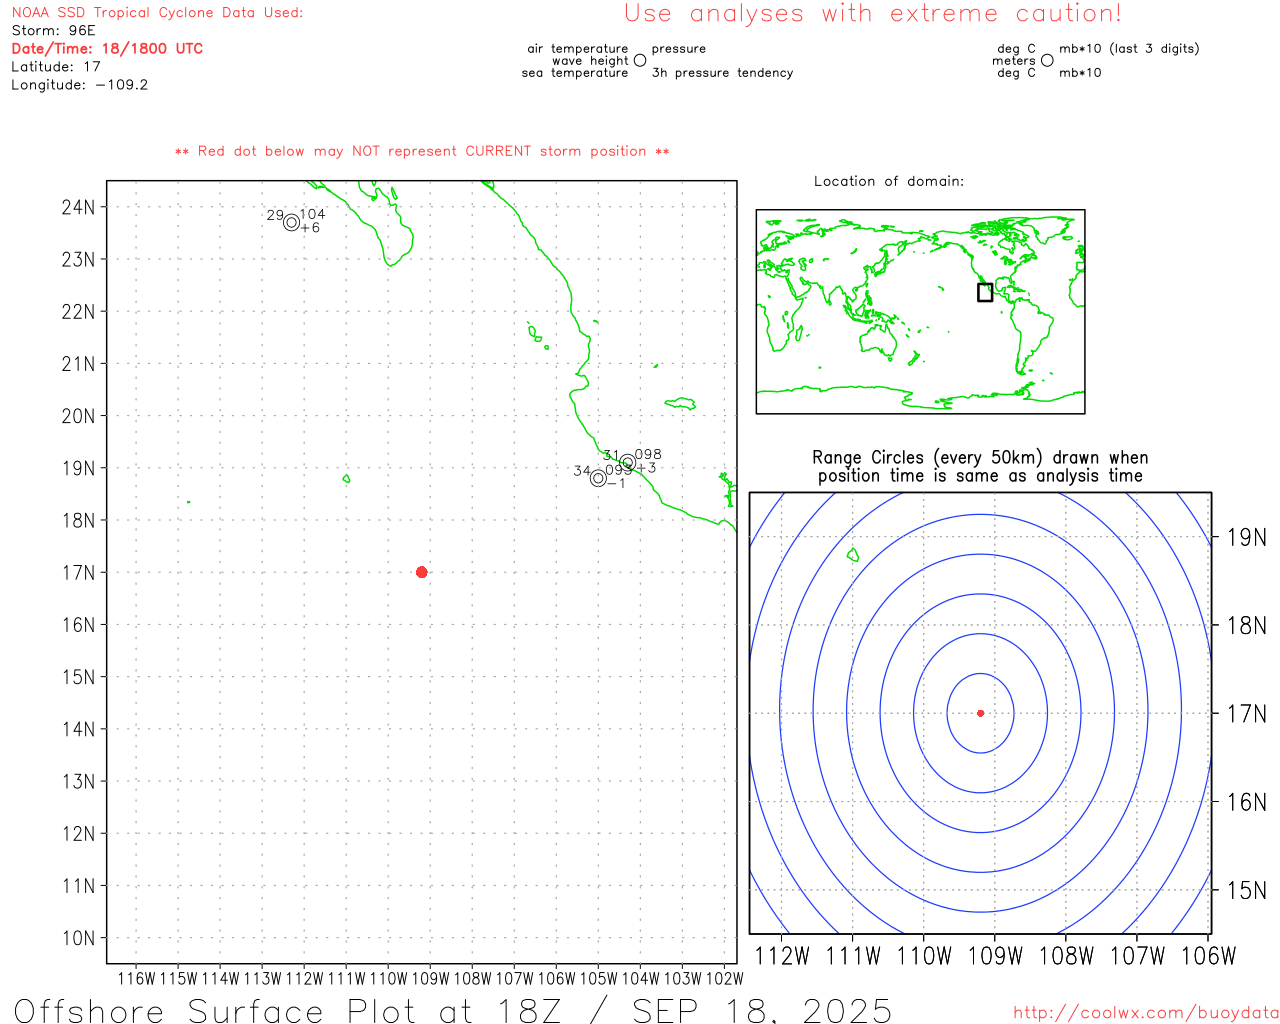Image resolution: width=1280 pixels, height=1024 pixels.
Task: Click the red dot disclaimer notice text
Action: 422,152
